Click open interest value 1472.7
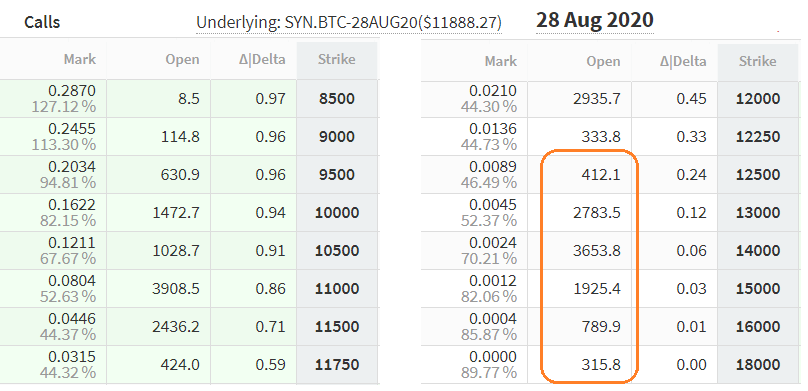The width and height of the screenshot is (808, 391). click(x=176, y=213)
